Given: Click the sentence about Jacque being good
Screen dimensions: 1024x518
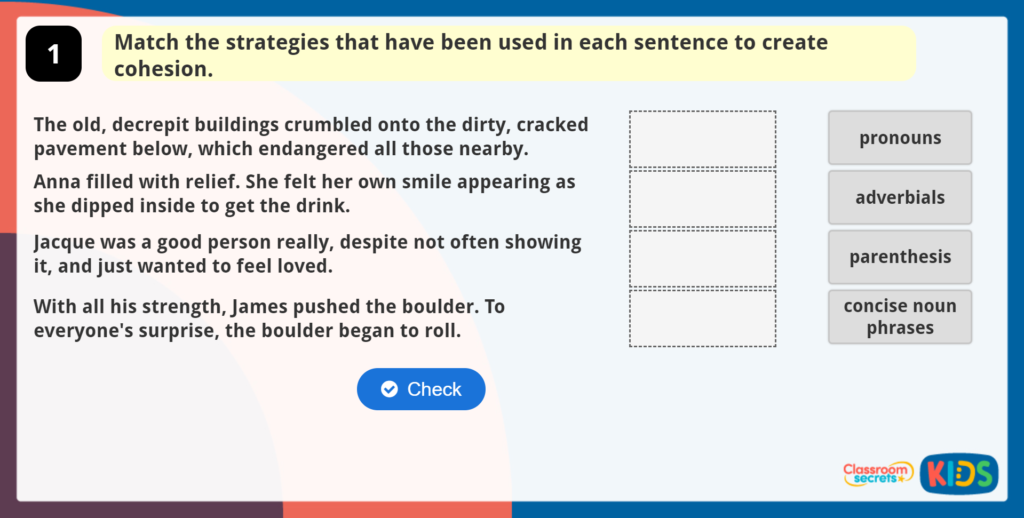Looking at the screenshot, I should 307,254.
